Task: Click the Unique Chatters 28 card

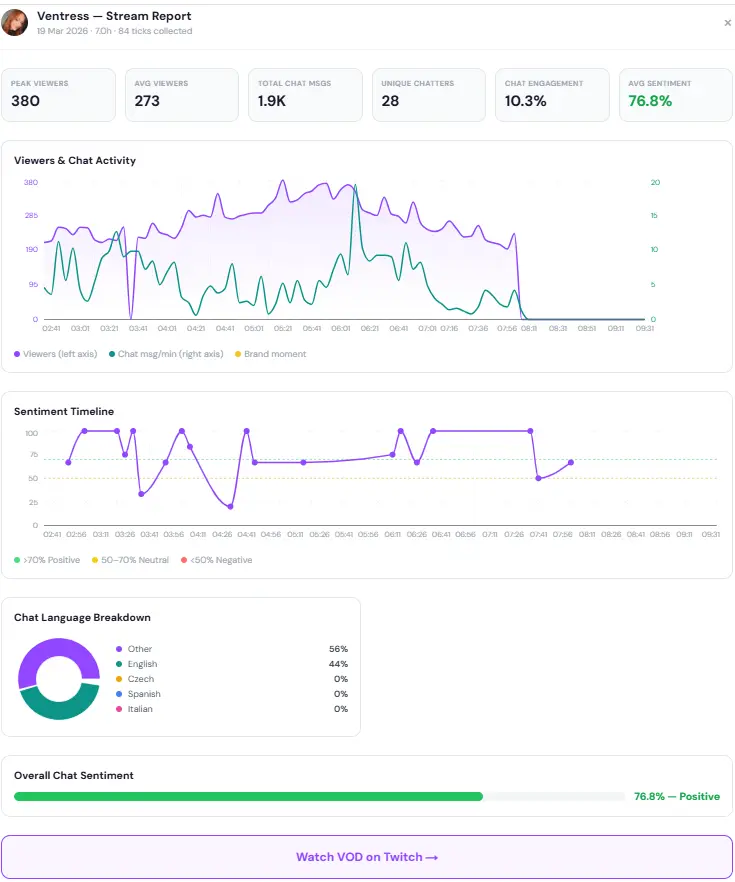Action: pyautogui.click(x=429, y=94)
